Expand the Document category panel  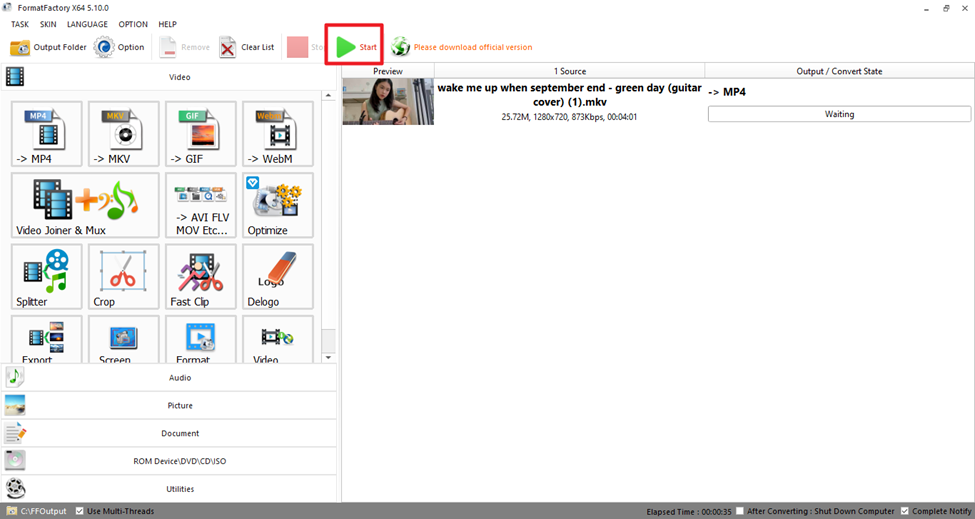click(169, 433)
